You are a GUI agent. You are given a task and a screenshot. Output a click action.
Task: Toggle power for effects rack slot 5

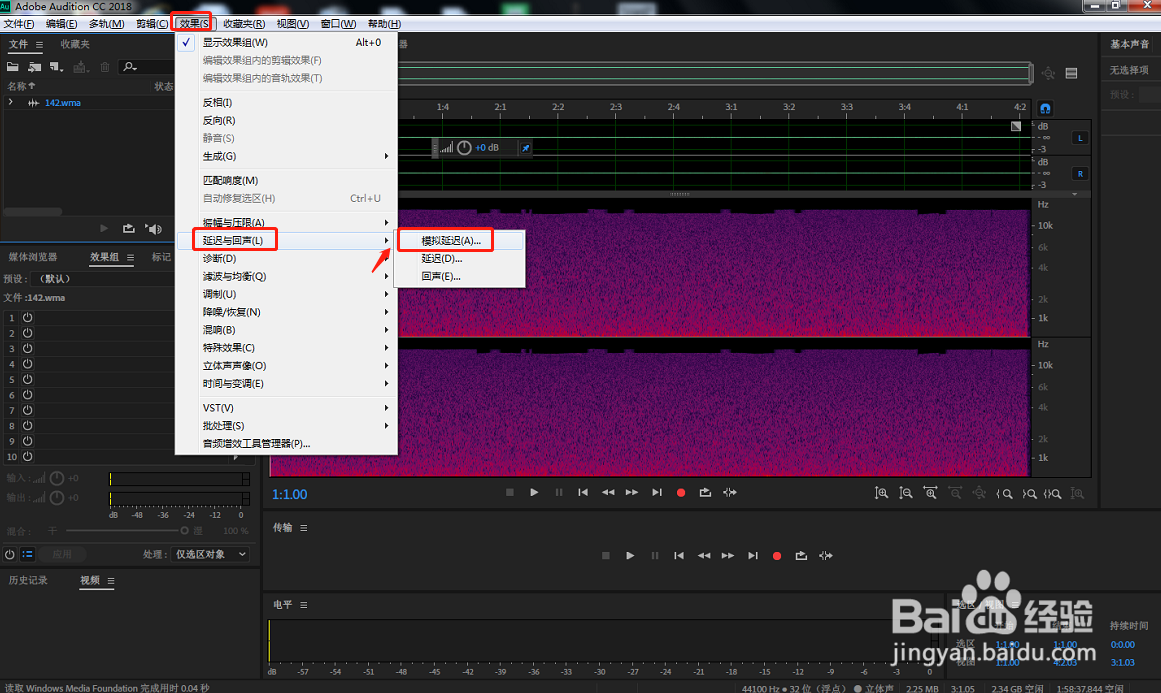point(27,379)
